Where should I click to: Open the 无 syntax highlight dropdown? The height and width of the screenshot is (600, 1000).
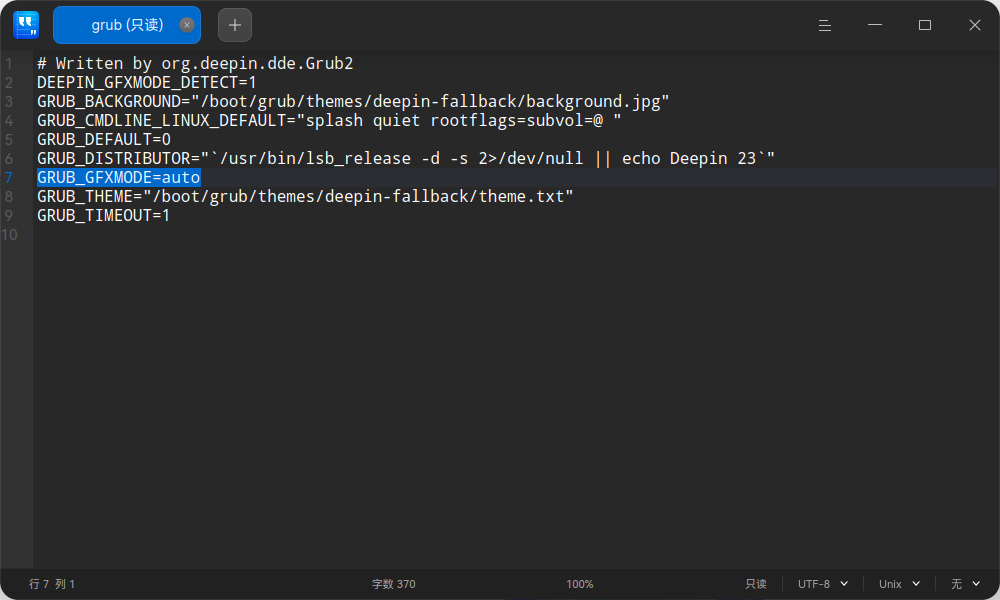[964, 584]
